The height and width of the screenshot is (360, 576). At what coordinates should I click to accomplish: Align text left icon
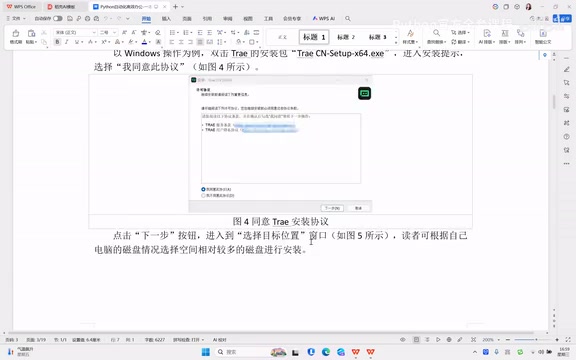[x=172, y=42]
